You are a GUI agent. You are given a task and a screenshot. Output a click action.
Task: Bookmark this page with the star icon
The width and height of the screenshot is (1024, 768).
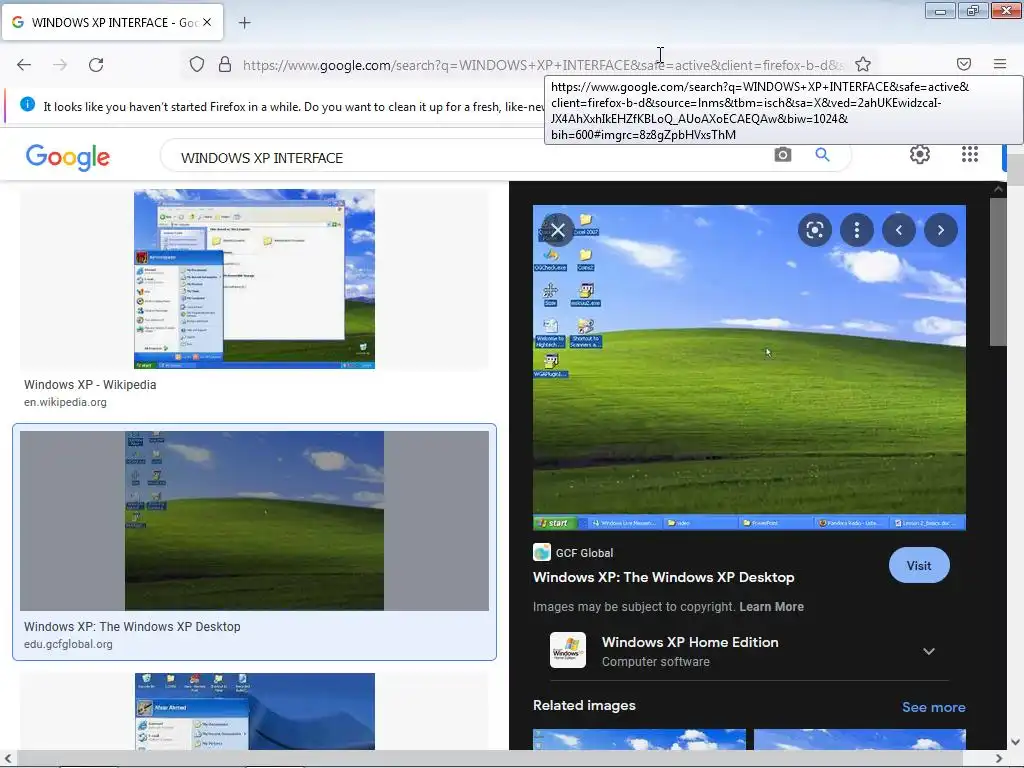tap(863, 64)
